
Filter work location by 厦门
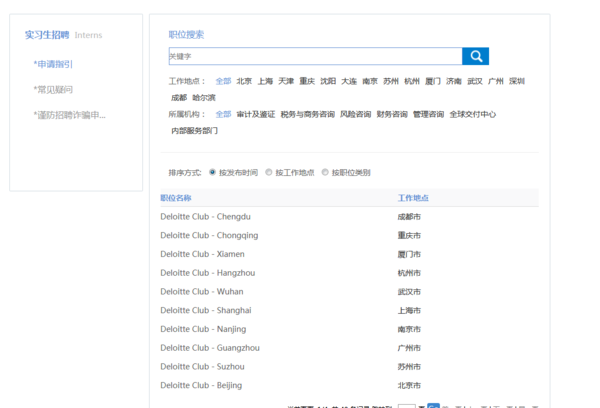[x=433, y=81]
